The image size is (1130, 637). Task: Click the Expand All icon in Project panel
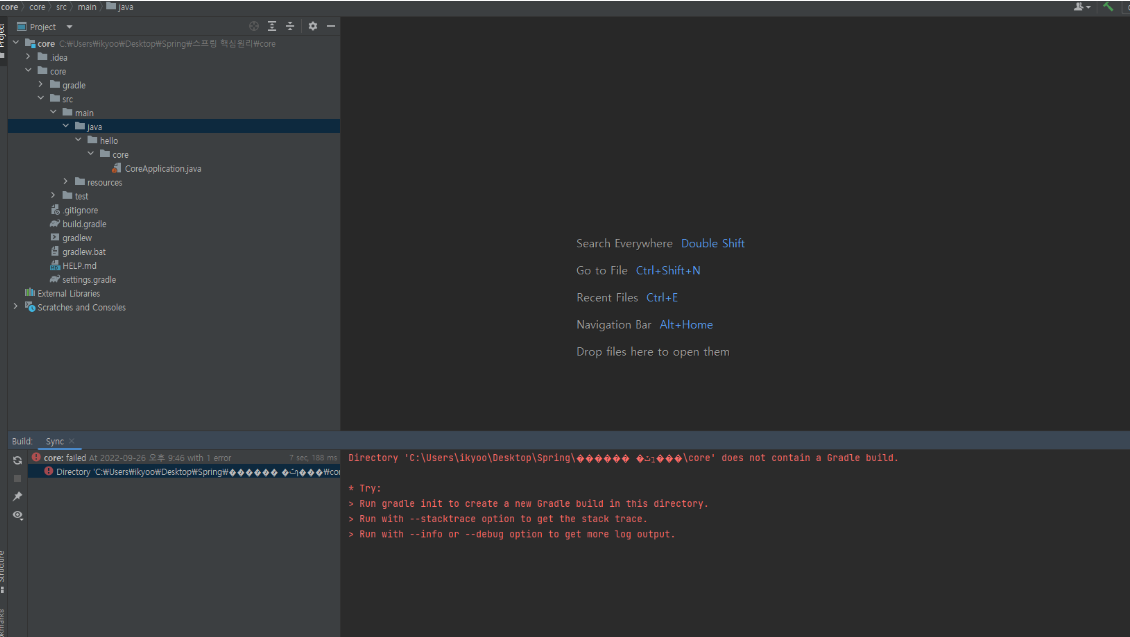point(272,26)
